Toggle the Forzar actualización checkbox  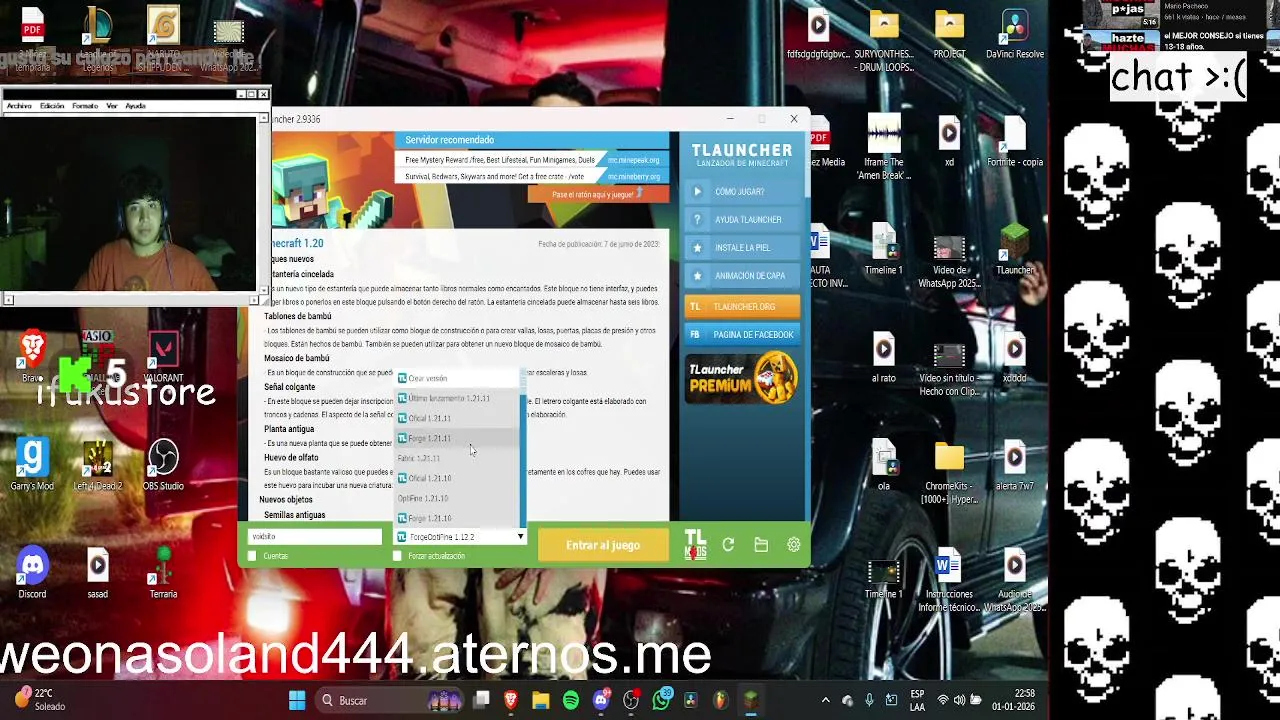point(398,556)
